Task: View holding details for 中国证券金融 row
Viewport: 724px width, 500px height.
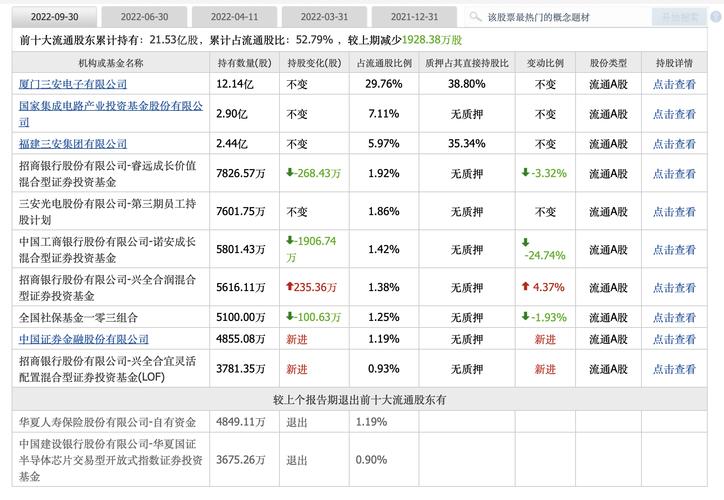Action: coord(674,339)
